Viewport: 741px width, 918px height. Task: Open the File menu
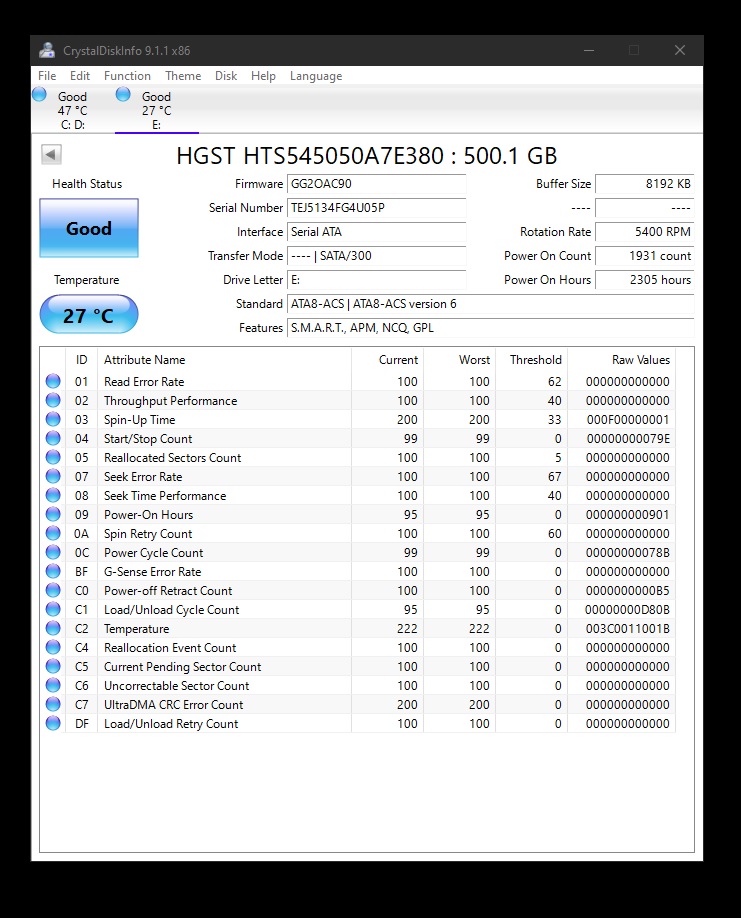tap(47, 76)
